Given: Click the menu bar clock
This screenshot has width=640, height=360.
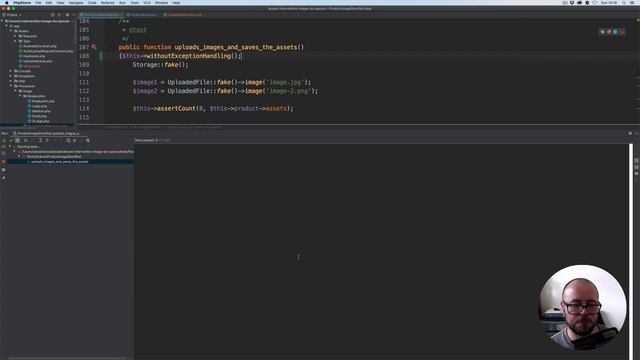Looking at the screenshot, I should pos(609,2).
